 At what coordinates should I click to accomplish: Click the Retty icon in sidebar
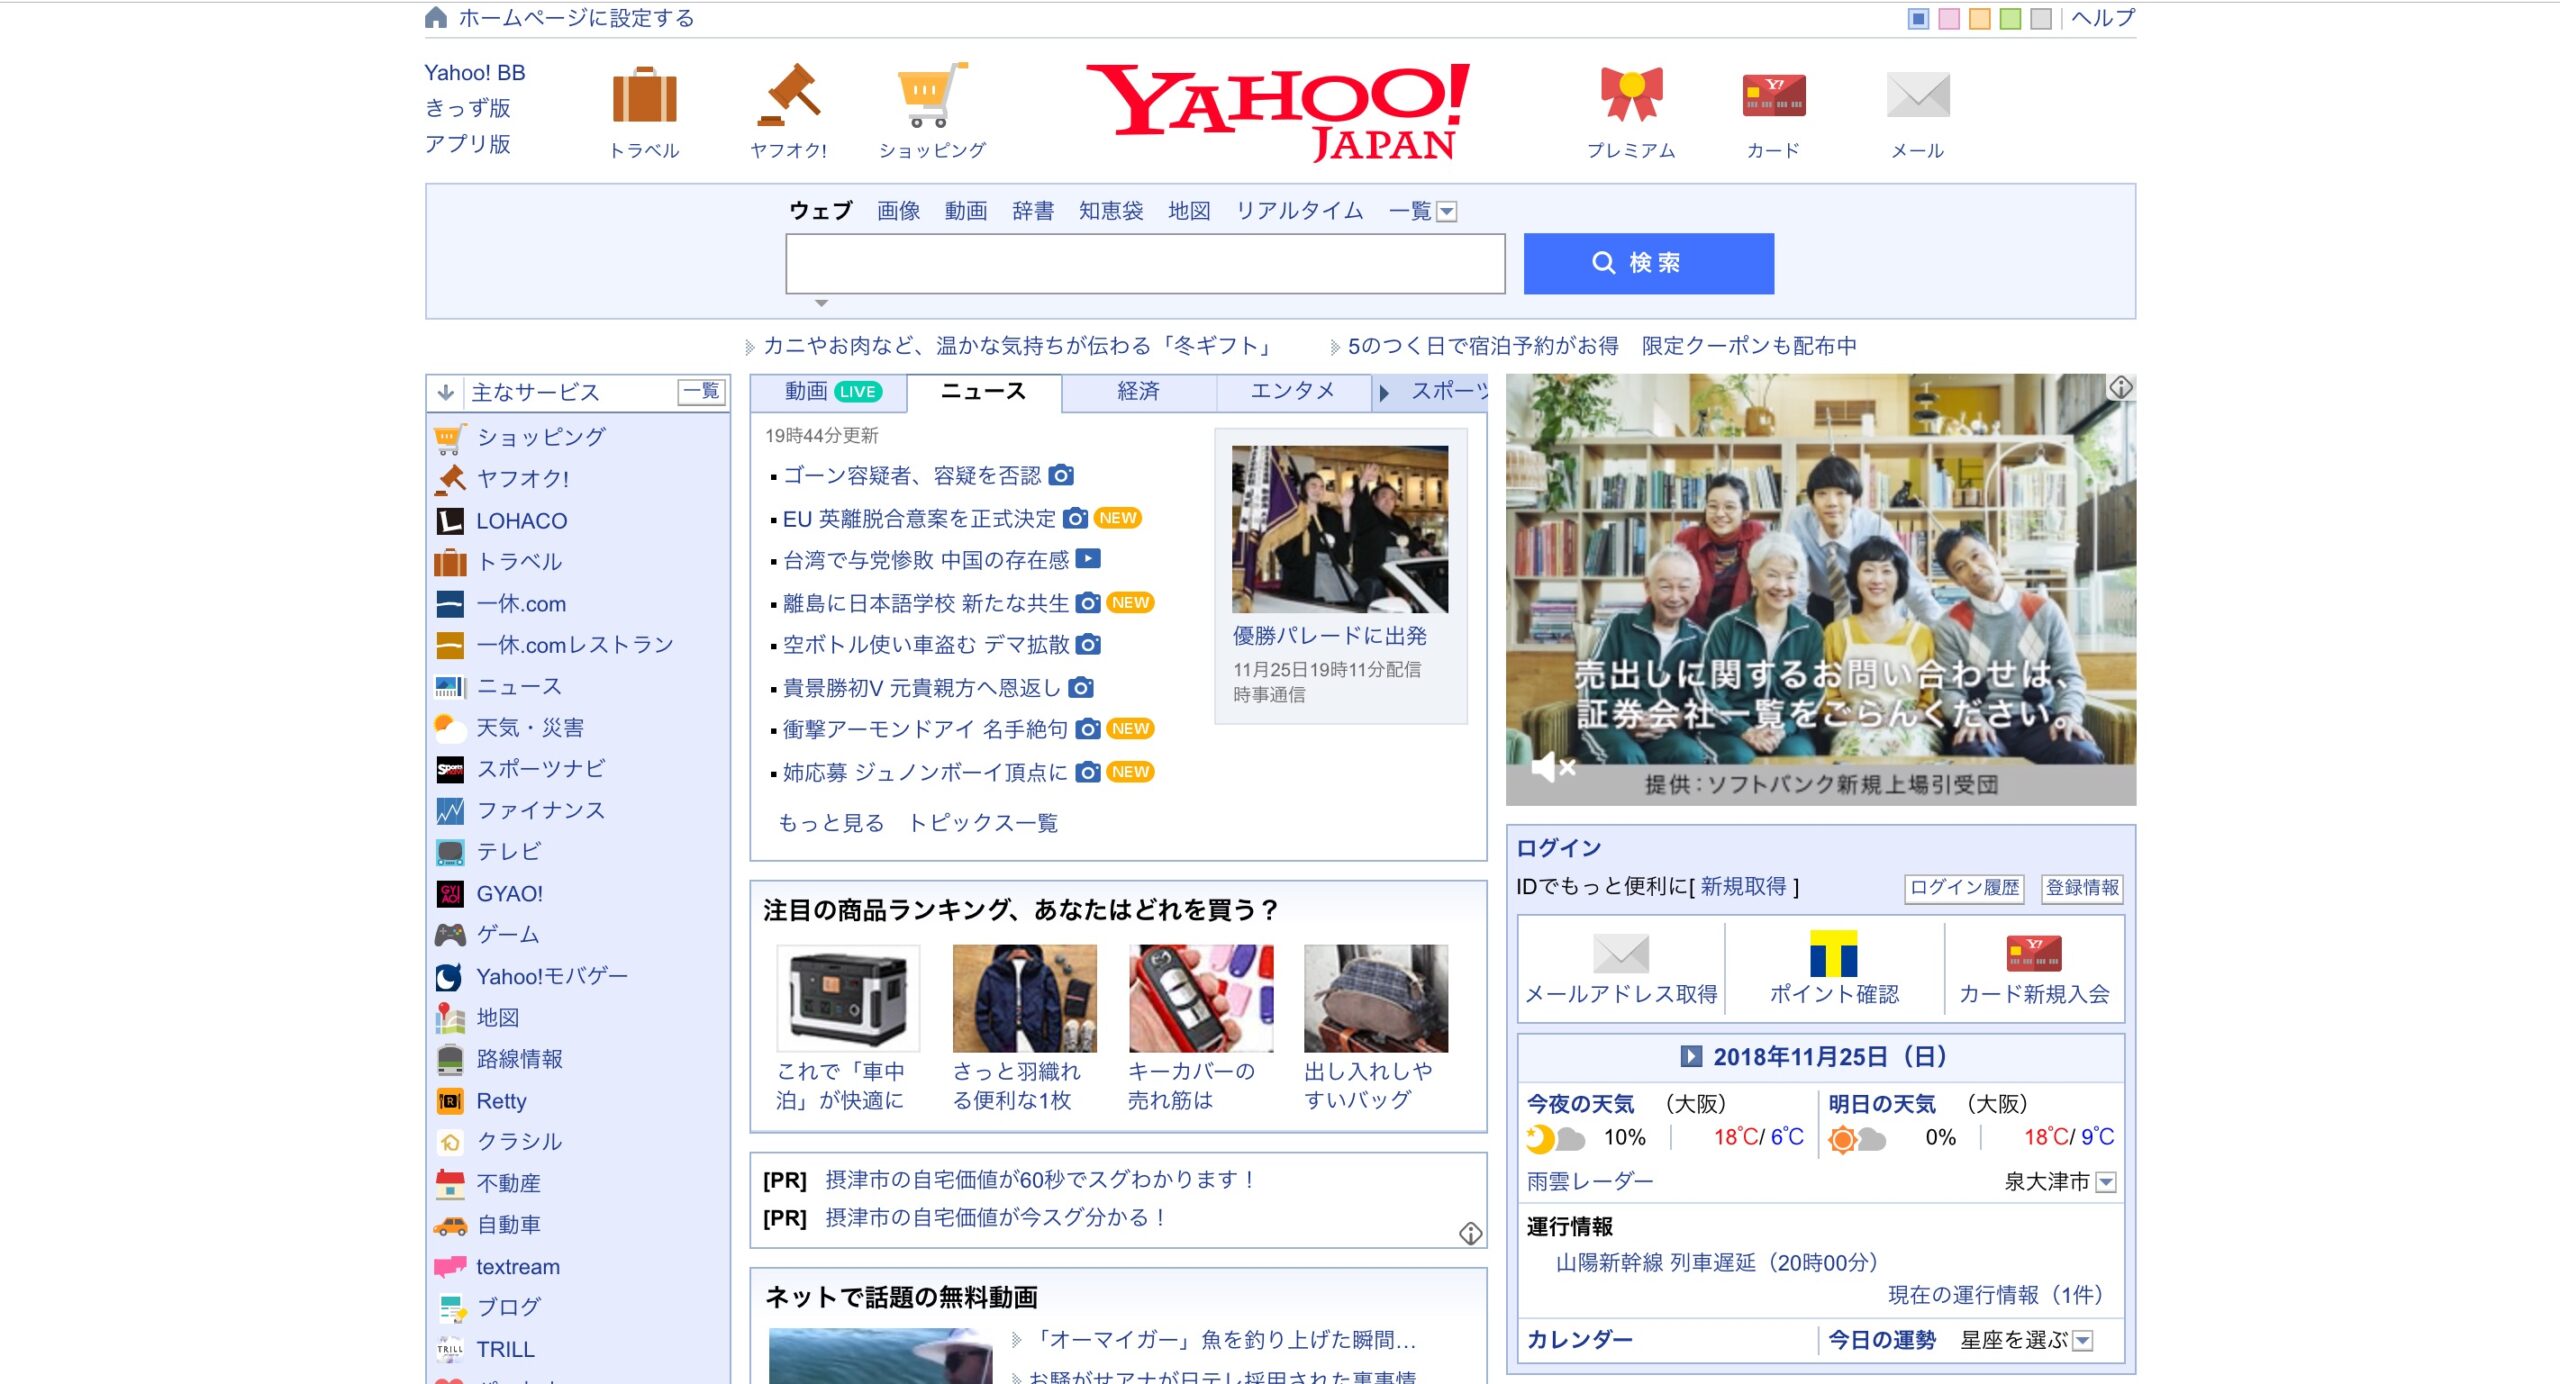[450, 1101]
